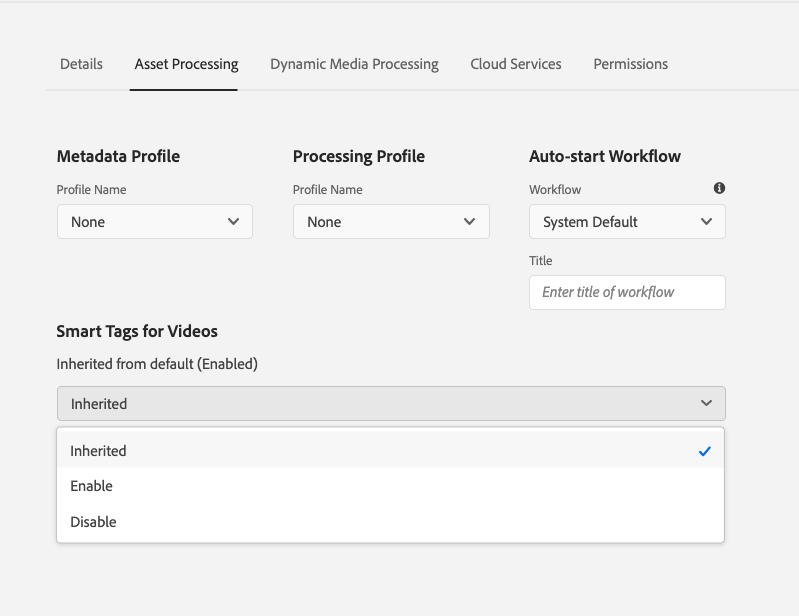Go to the Cloud Services tab

click(516, 64)
